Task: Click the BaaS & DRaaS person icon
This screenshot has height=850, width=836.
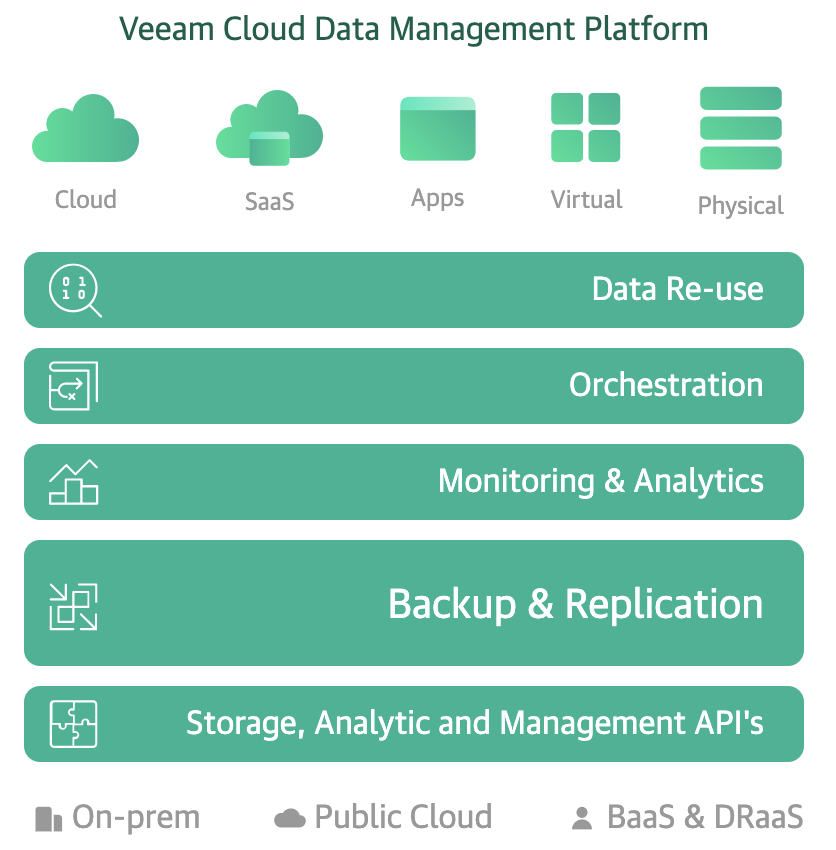Action: [x=582, y=819]
